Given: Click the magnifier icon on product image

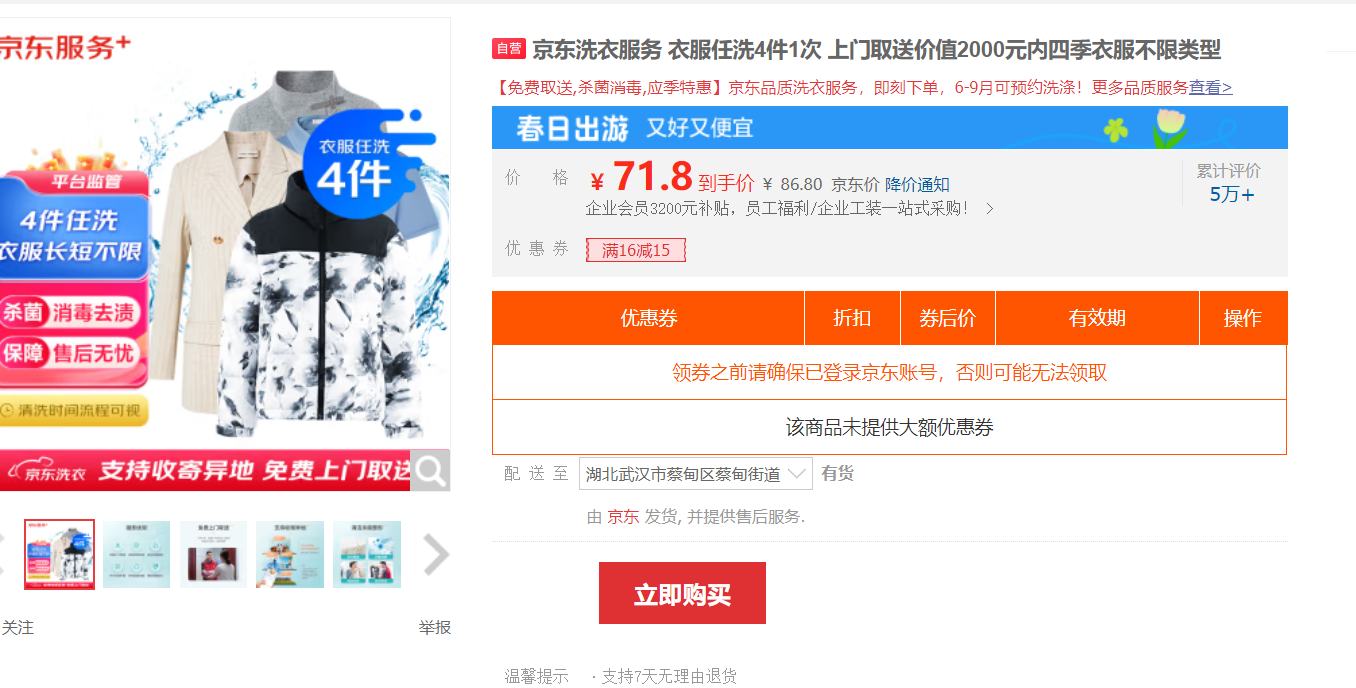Looking at the screenshot, I should (x=430, y=470).
